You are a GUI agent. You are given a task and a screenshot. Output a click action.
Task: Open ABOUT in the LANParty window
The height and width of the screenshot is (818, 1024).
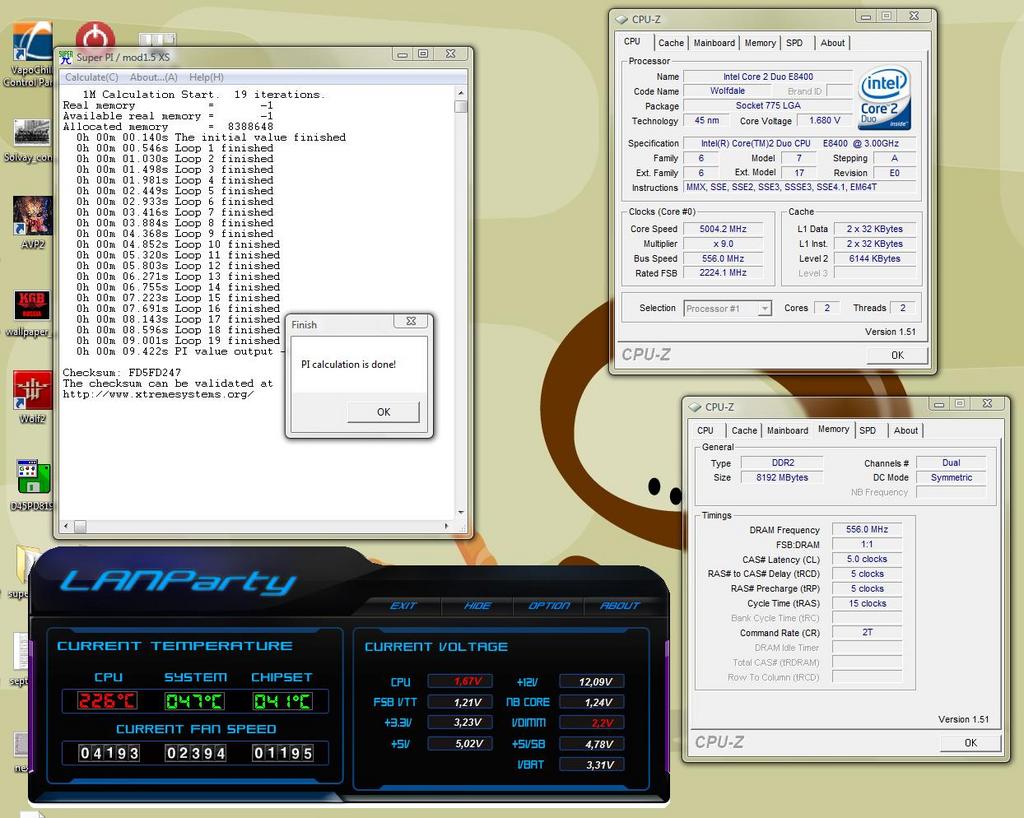(x=620, y=606)
